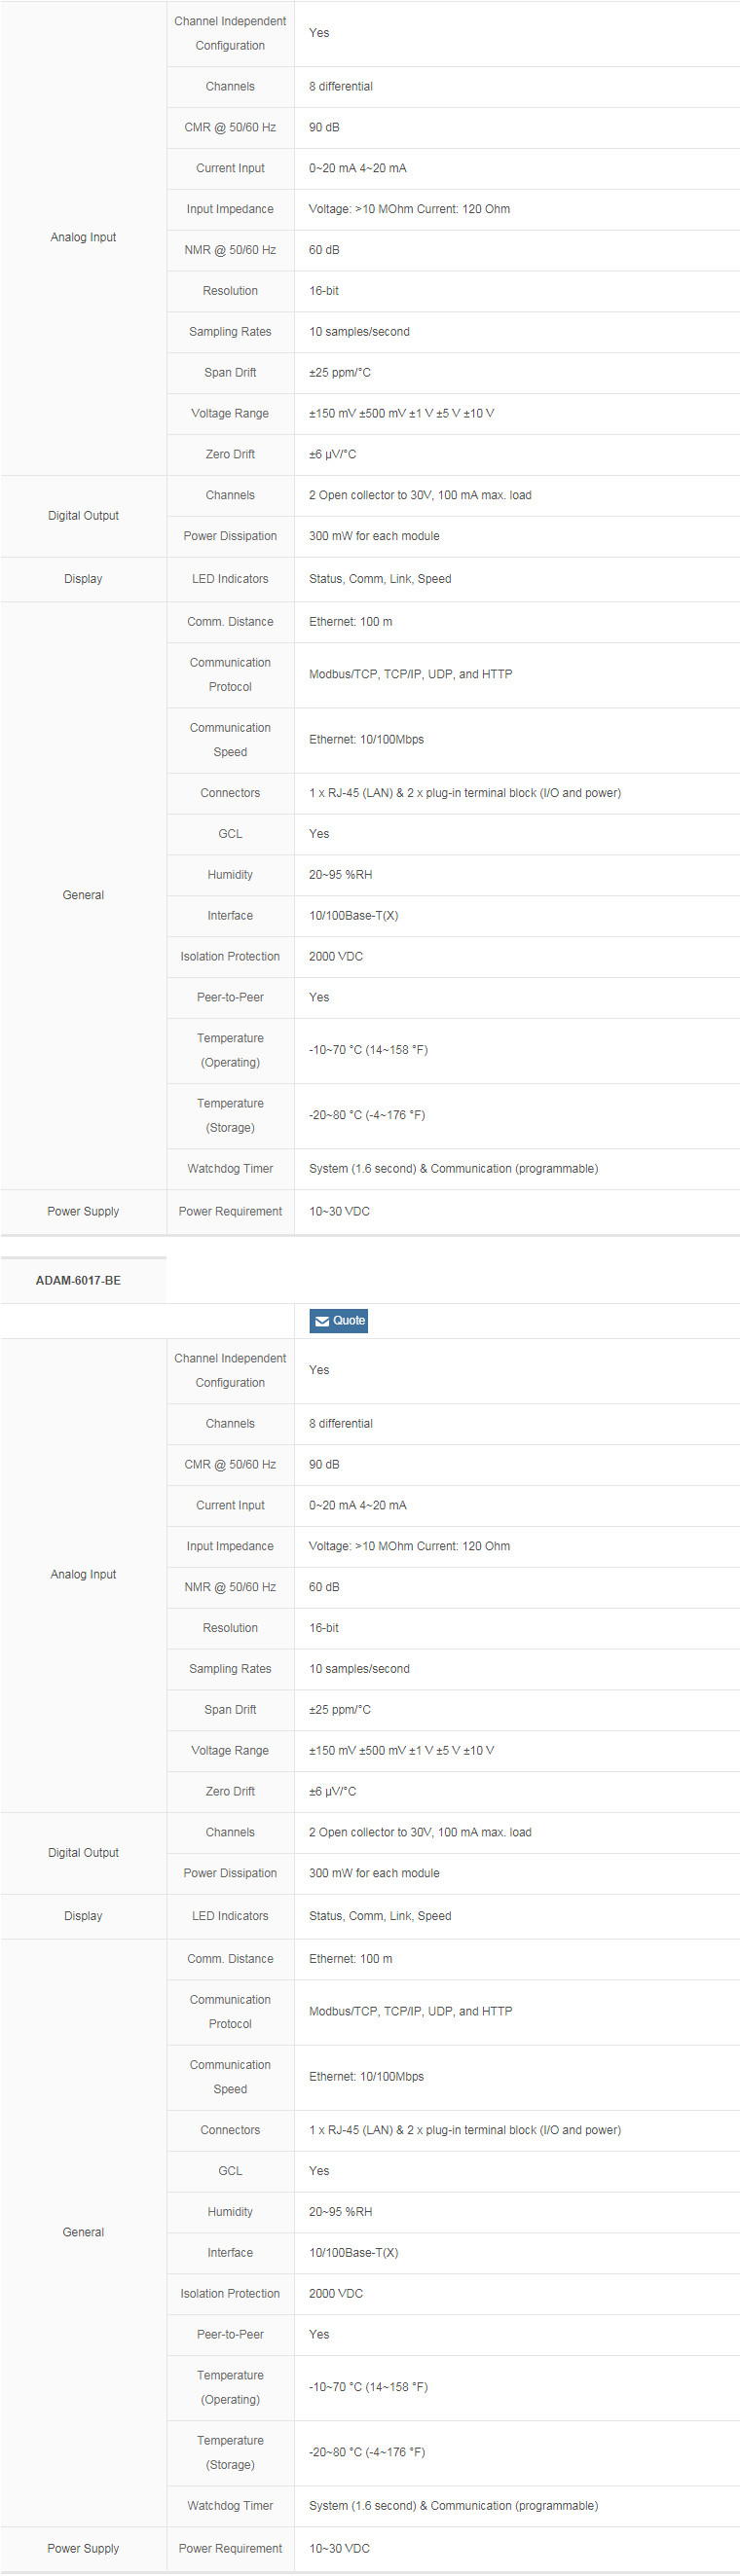The height and width of the screenshot is (2576, 740).
Task: Click the Zero Drift label in the first table
Action: [x=230, y=454]
